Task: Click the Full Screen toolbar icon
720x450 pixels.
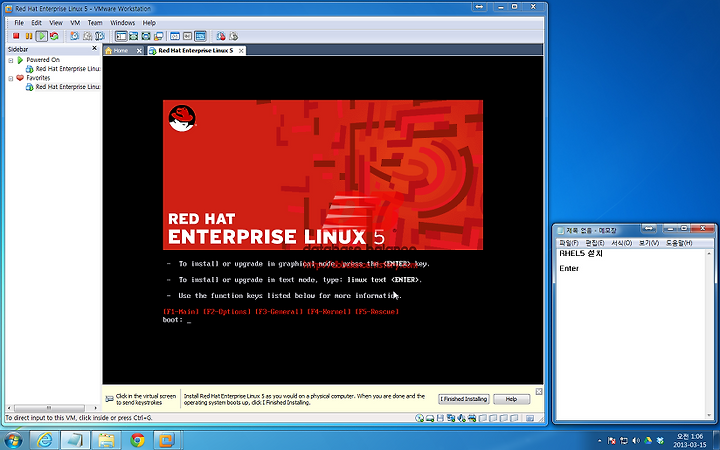Action: click(x=146, y=36)
